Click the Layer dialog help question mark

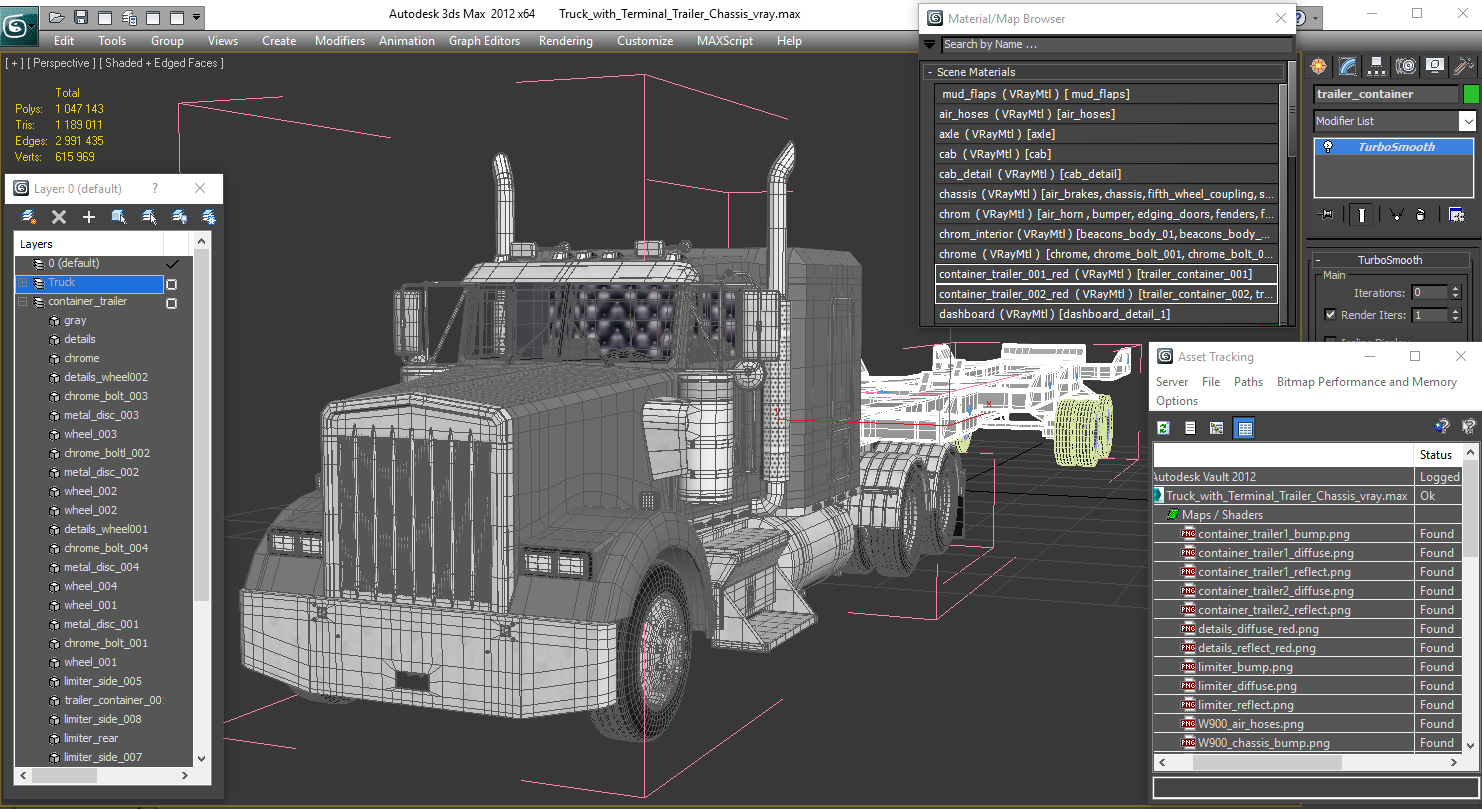tap(154, 189)
